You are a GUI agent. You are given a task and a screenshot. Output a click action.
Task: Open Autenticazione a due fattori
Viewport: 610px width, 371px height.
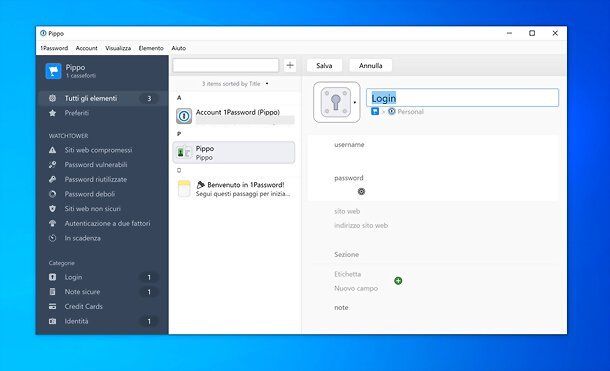[102, 224]
